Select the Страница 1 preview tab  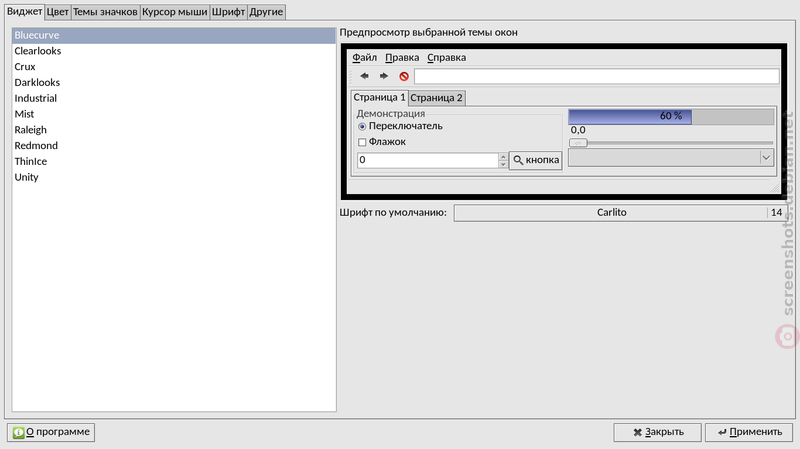(379, 97)
